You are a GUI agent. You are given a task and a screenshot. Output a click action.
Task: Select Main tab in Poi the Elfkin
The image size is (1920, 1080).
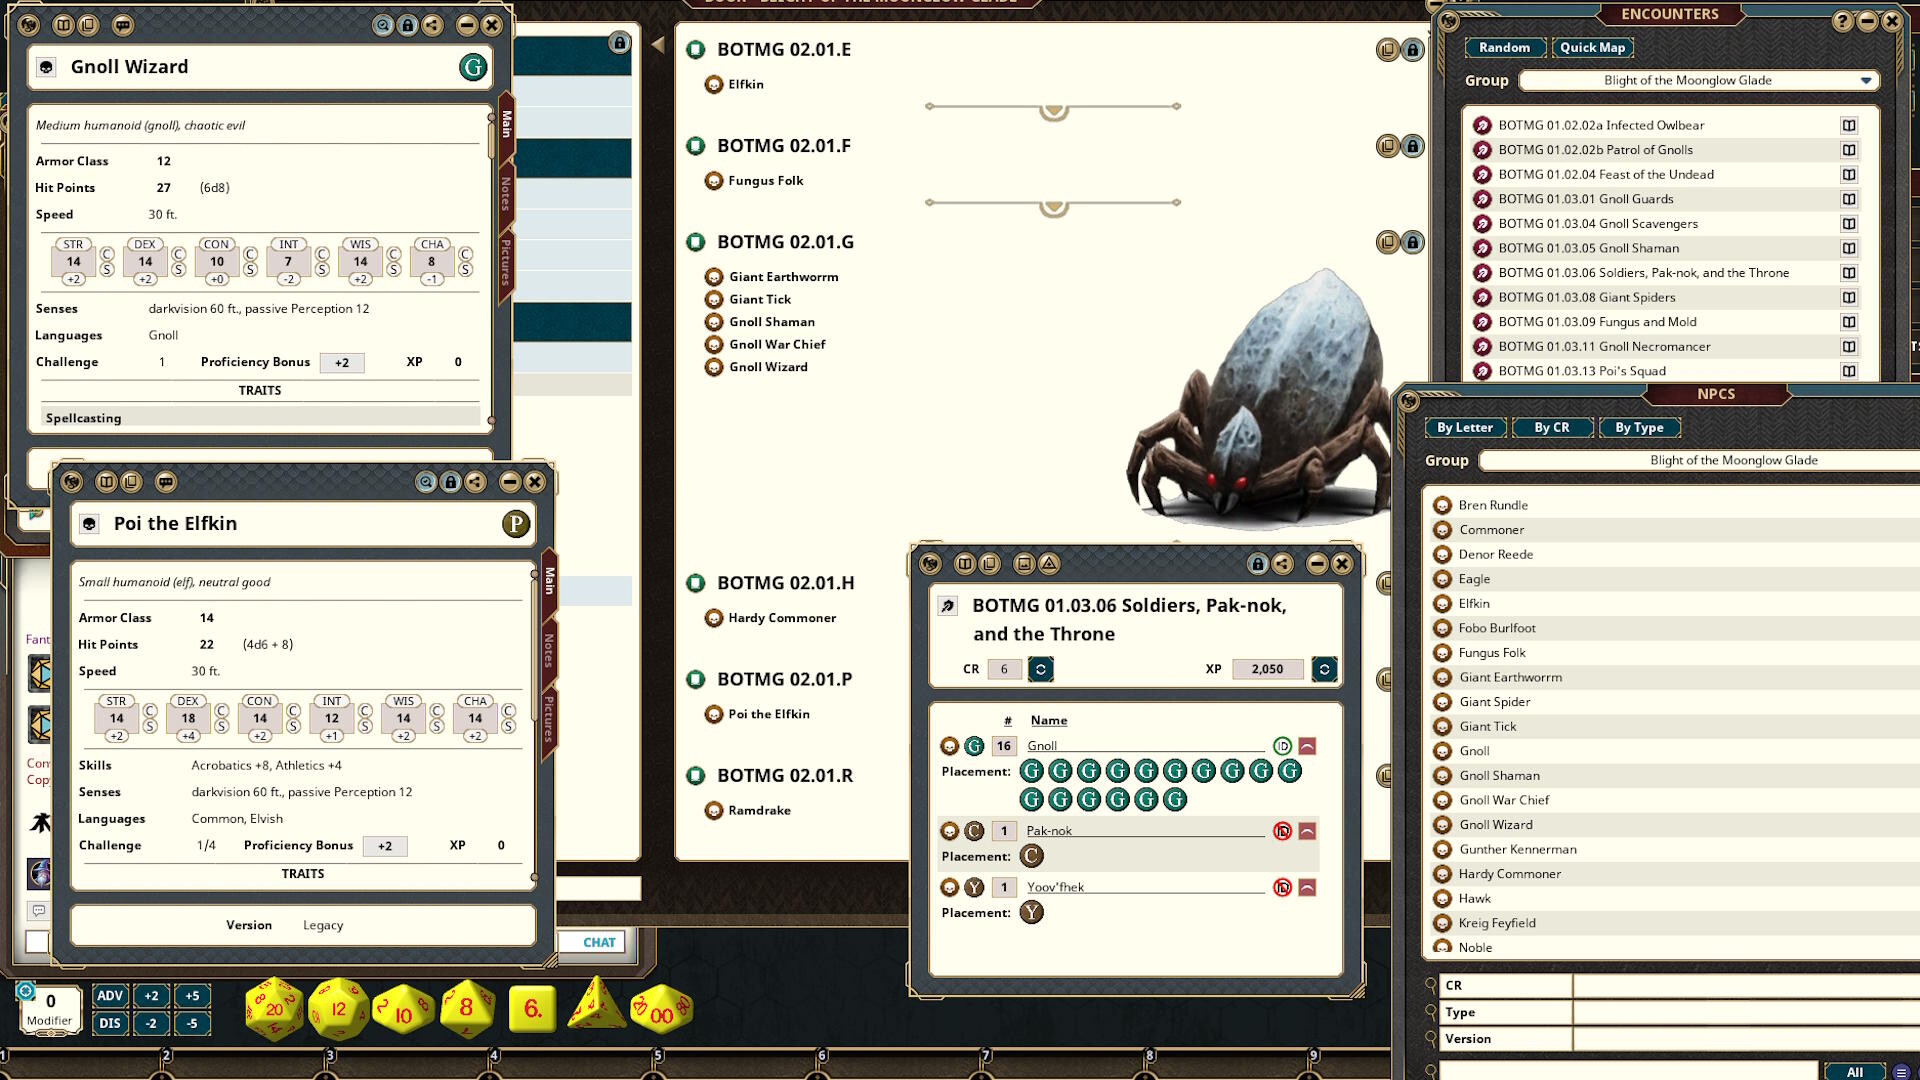(x=549, y=580)
